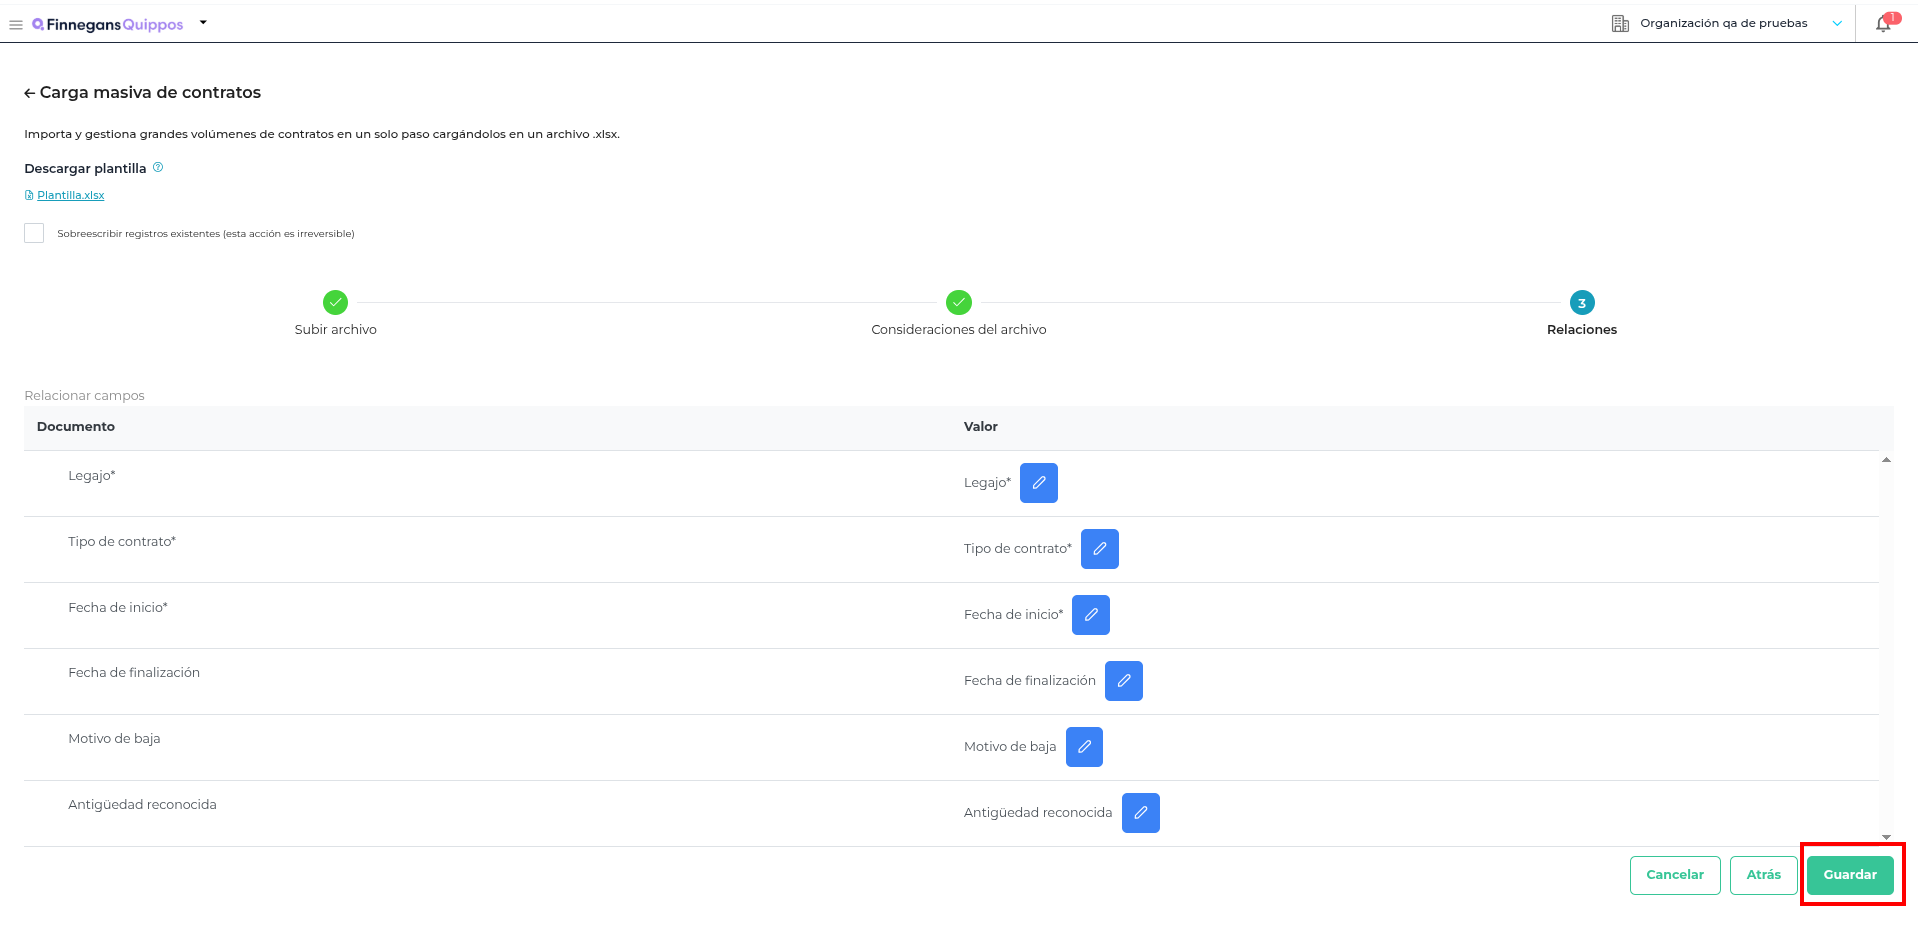Viewport: 1918px width, 936px height.
Task: Enable Sobreescribir registros existentes checkbox
Action: 34,233
